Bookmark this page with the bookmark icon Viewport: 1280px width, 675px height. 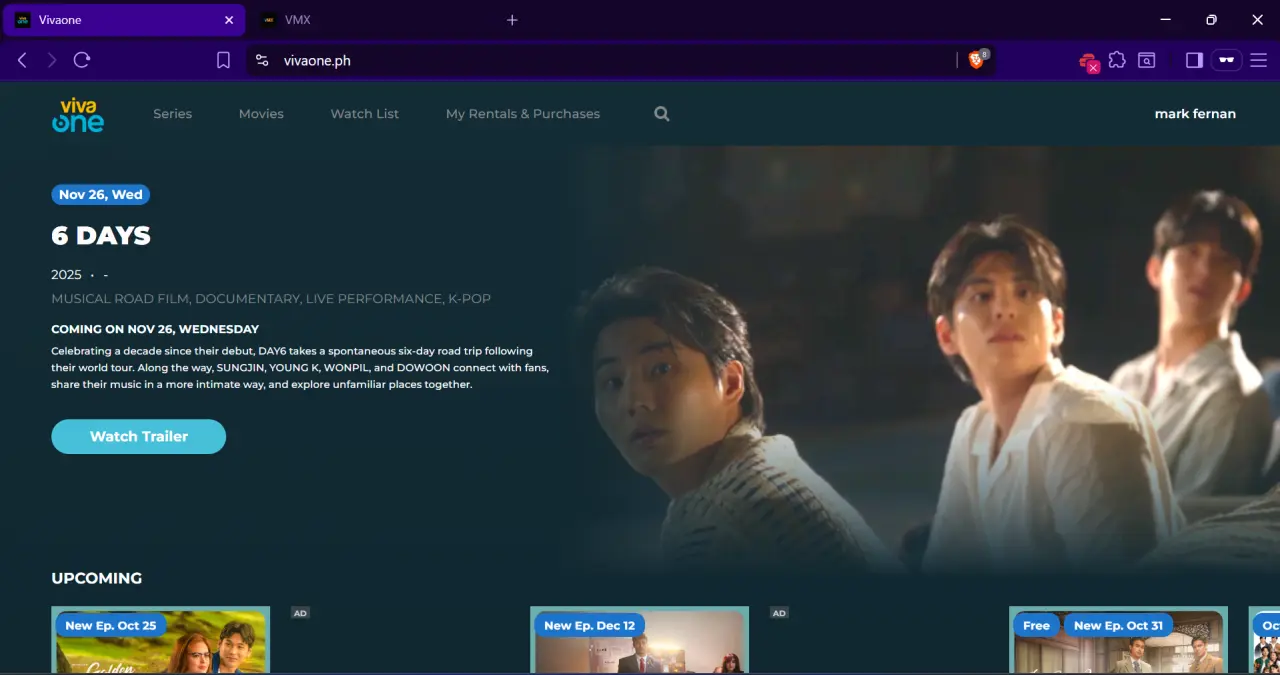(223, 60)
